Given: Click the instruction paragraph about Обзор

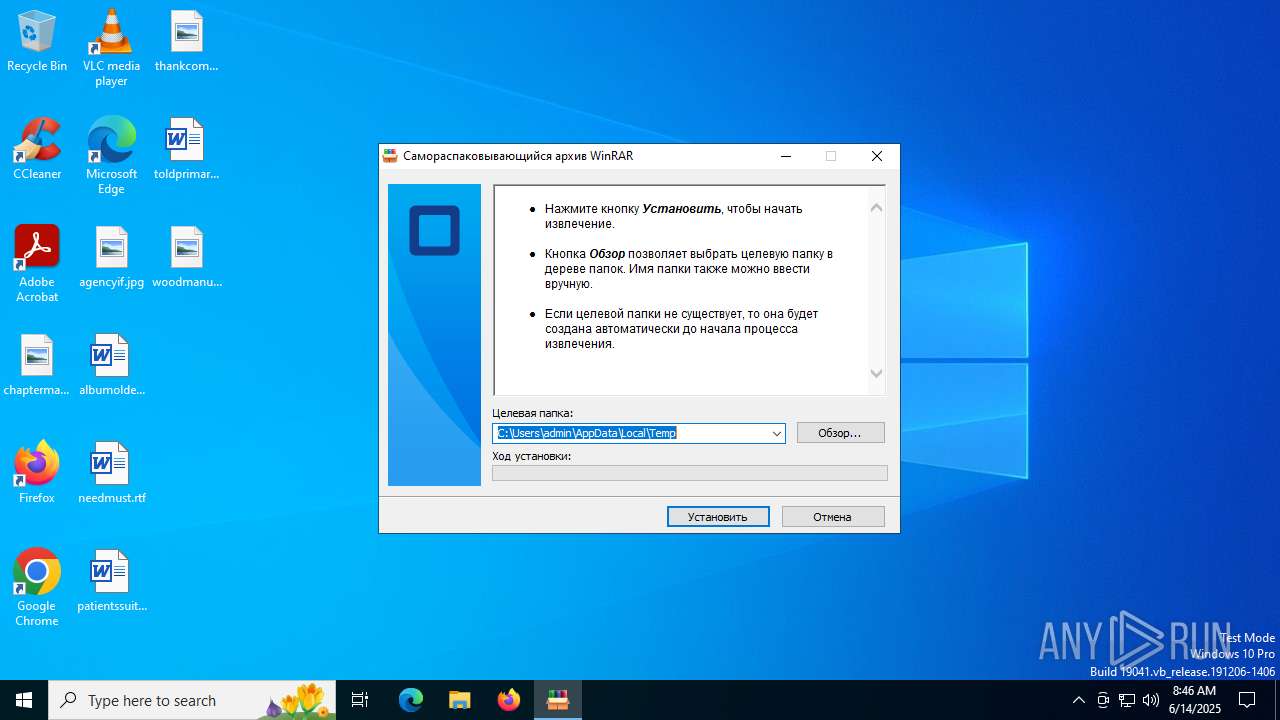Looking at the screenshot, I should [x=689, y=269].
